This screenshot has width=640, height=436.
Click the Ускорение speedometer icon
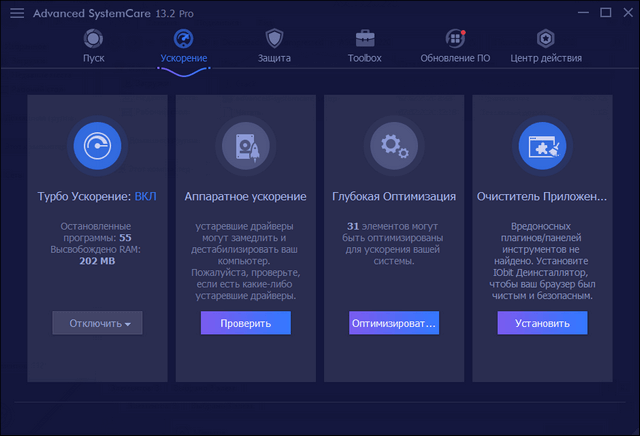point(184,39)
